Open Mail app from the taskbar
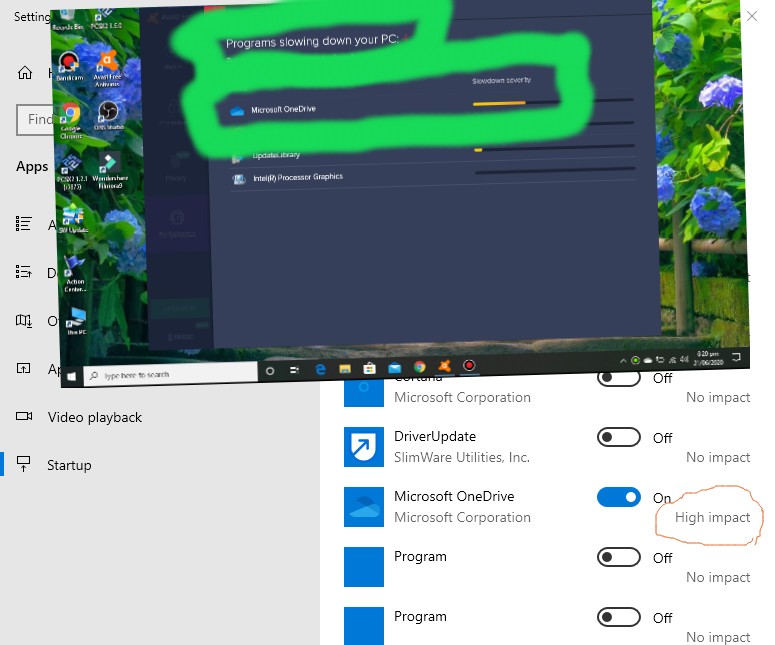 click(394, 368)
